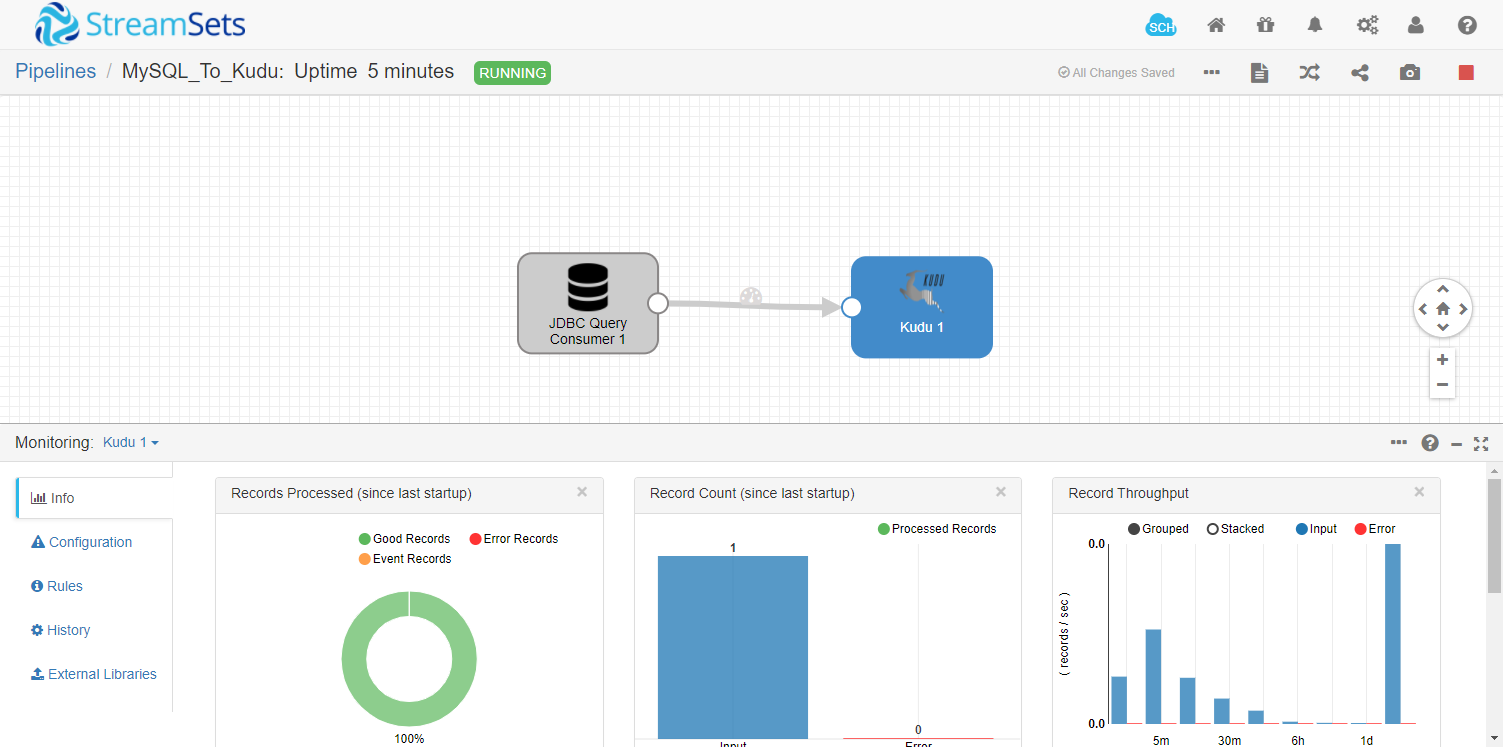
Task: Toggle Event Records legend item
Action: [x=405, y=559]
